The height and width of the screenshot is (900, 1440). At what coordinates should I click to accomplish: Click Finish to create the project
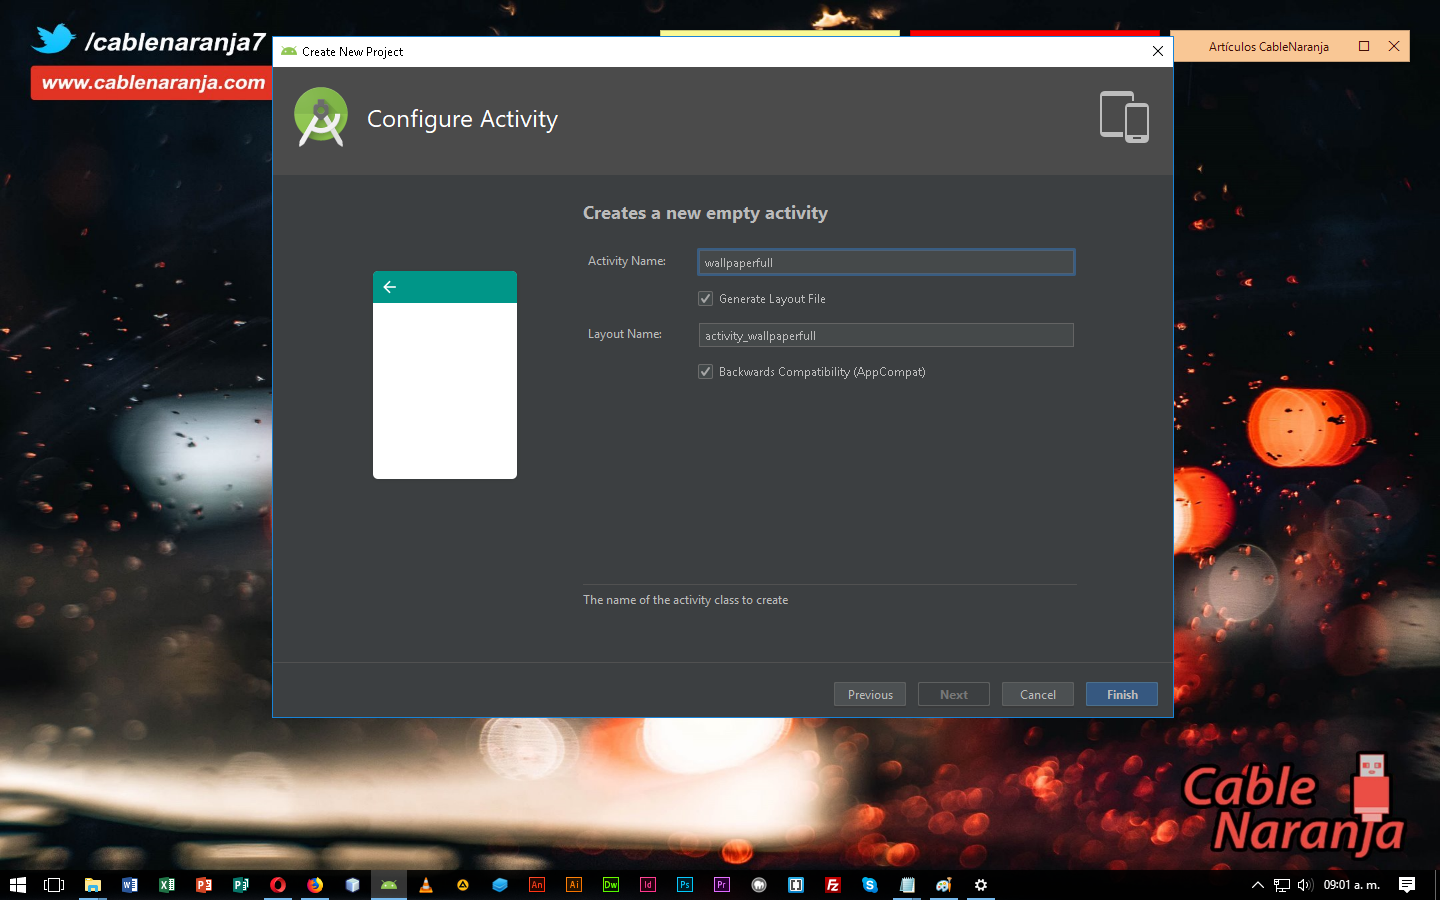pyautogui.click(x=1122, y=694)
